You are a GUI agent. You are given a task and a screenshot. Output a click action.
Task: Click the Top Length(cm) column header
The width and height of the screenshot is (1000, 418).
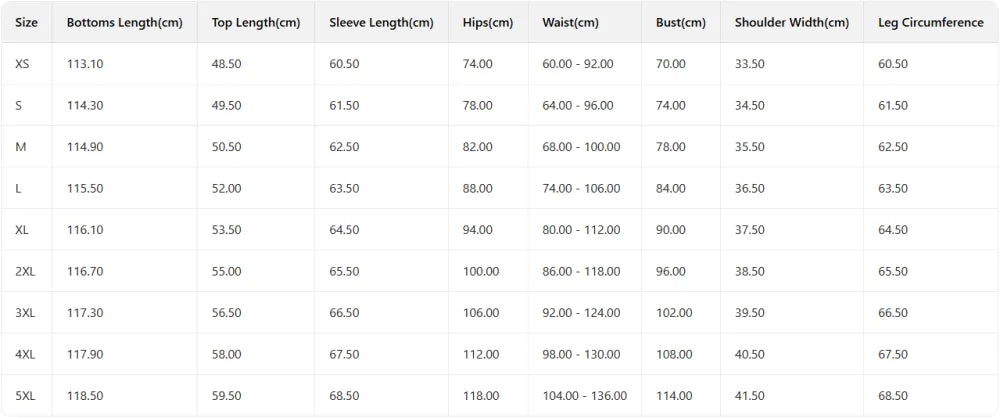[256, 22]
